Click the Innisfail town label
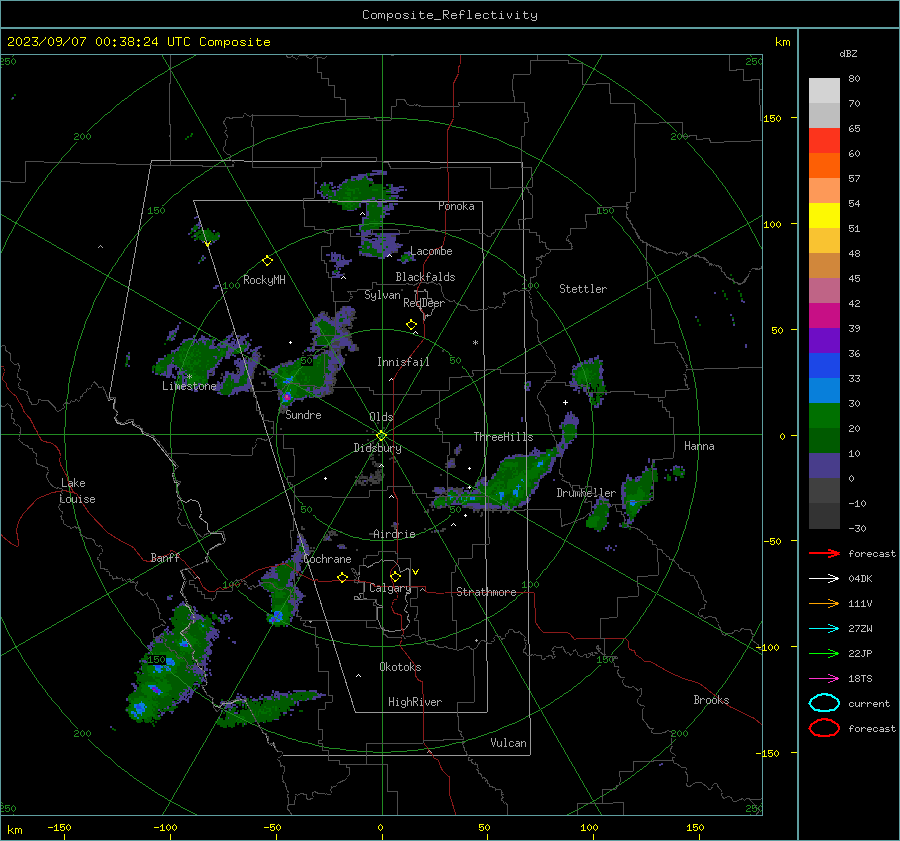This screenshot has width=900, height=841. (x=403, y=362)
